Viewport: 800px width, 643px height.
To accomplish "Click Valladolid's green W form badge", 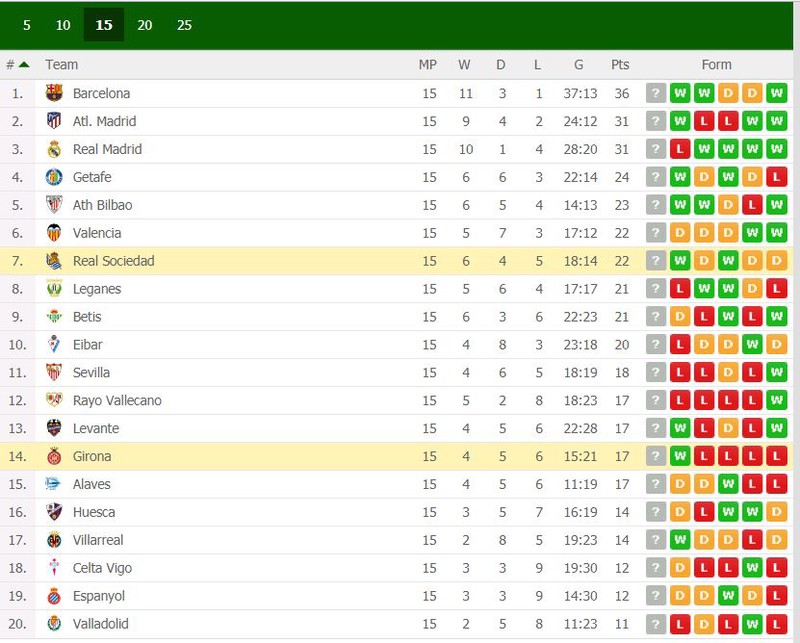I will pos(752,624).
